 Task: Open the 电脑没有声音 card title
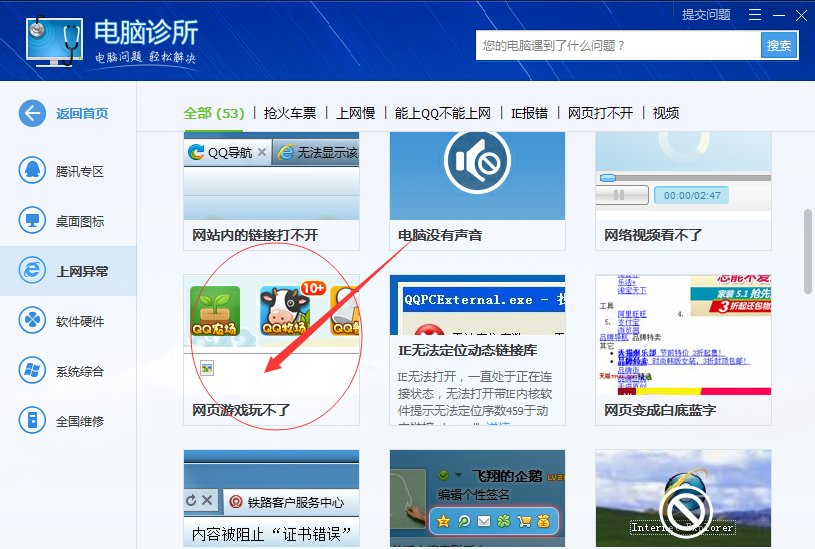(x=440, y=235)
